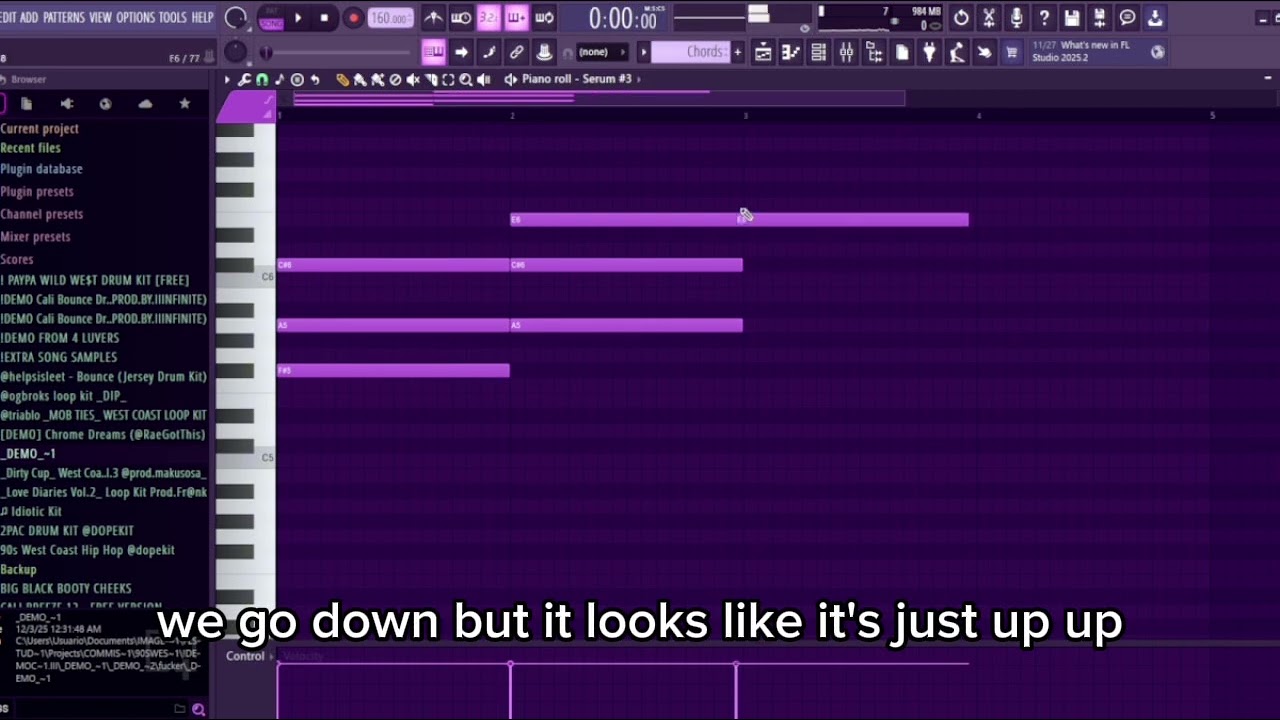1280x720 pixels.
Task: Click the note-to-piano-keyboard stamp icon
Action: (x=544, y=52)
